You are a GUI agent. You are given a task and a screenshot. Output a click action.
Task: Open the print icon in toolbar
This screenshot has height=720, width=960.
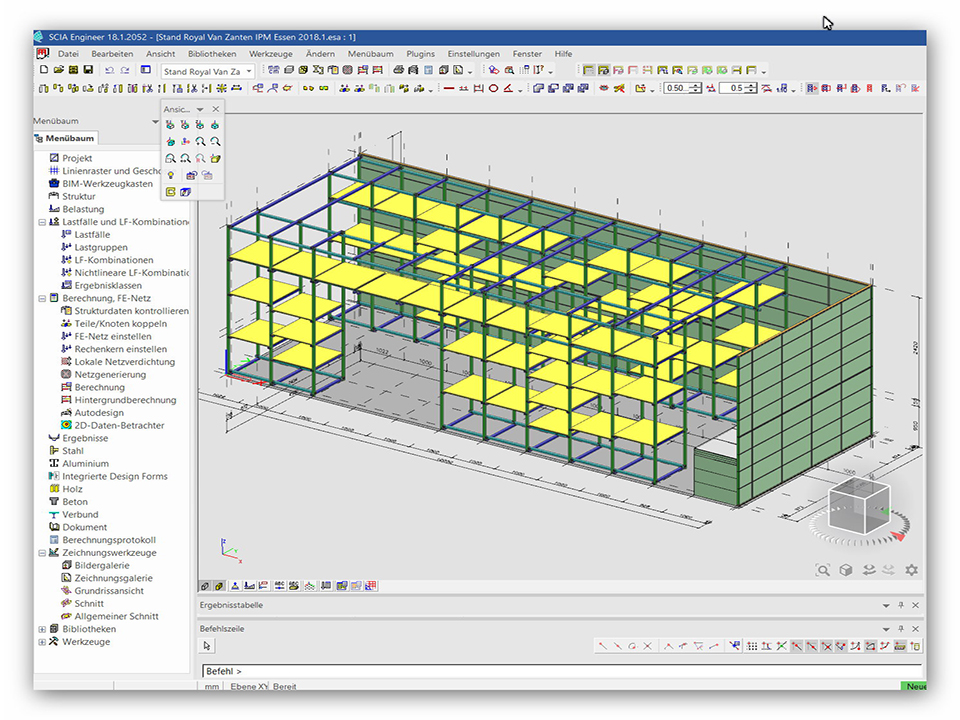[398, 70]
